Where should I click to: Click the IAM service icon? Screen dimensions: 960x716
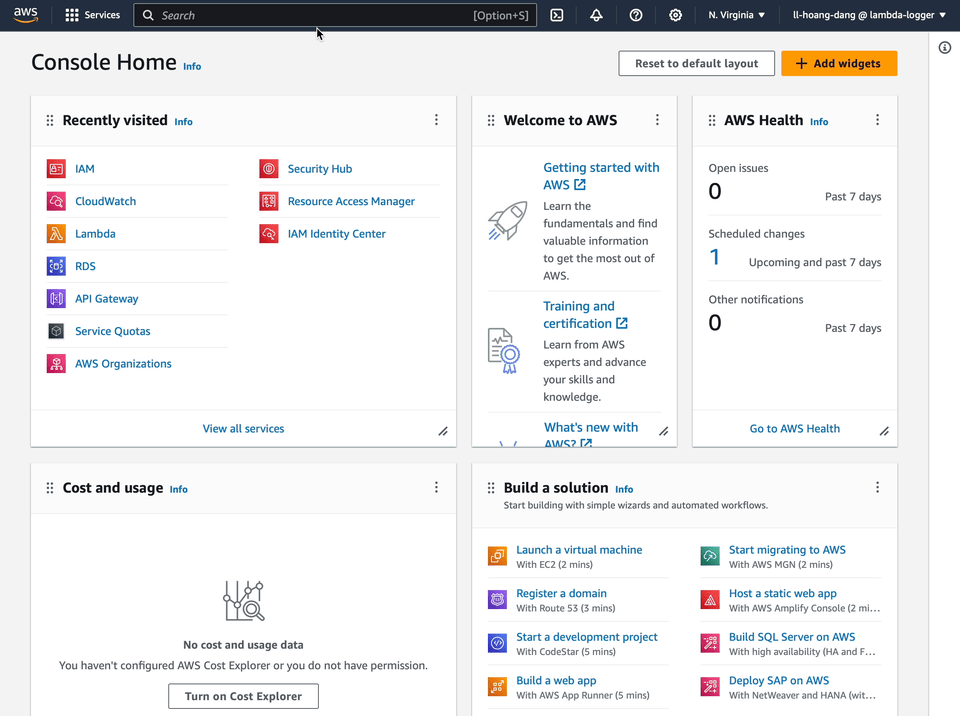point(56,168)
